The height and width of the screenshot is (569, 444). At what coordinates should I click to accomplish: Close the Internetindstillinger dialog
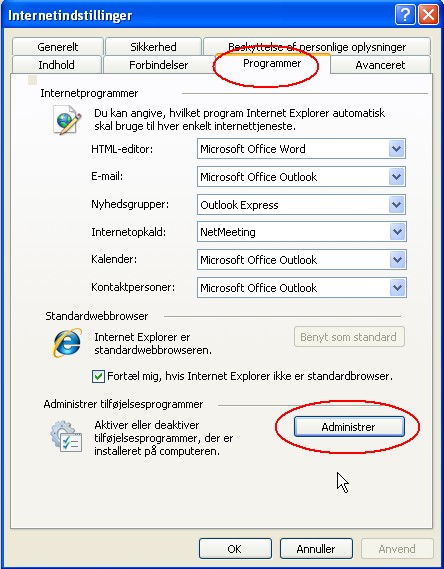click(x=428, y=15)
